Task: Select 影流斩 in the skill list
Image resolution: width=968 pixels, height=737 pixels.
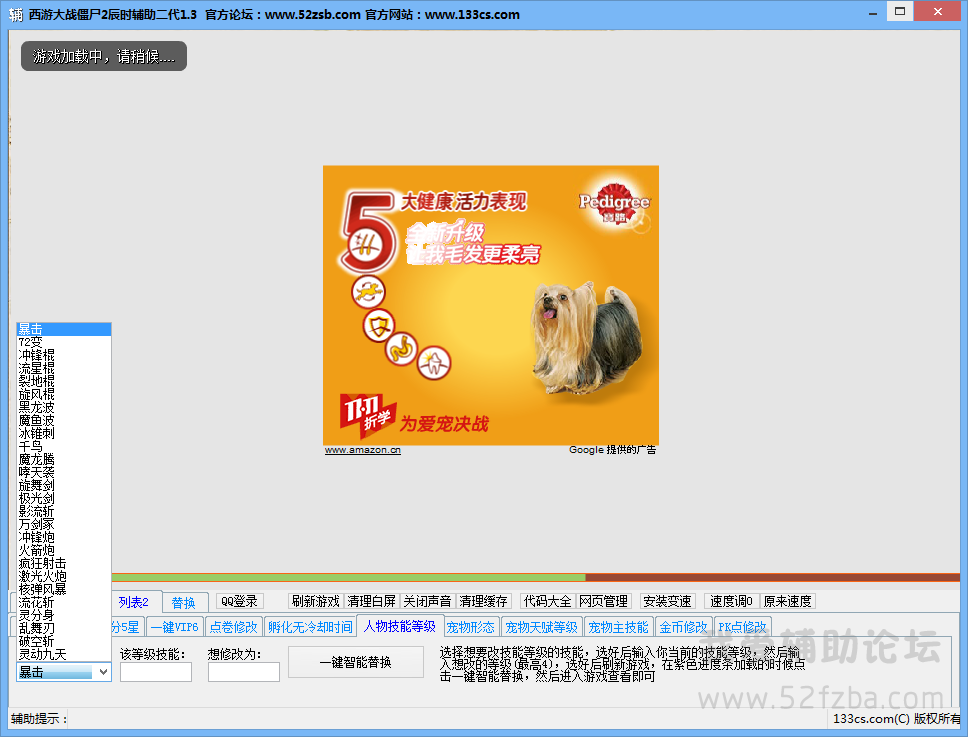Action: (64, 511)
